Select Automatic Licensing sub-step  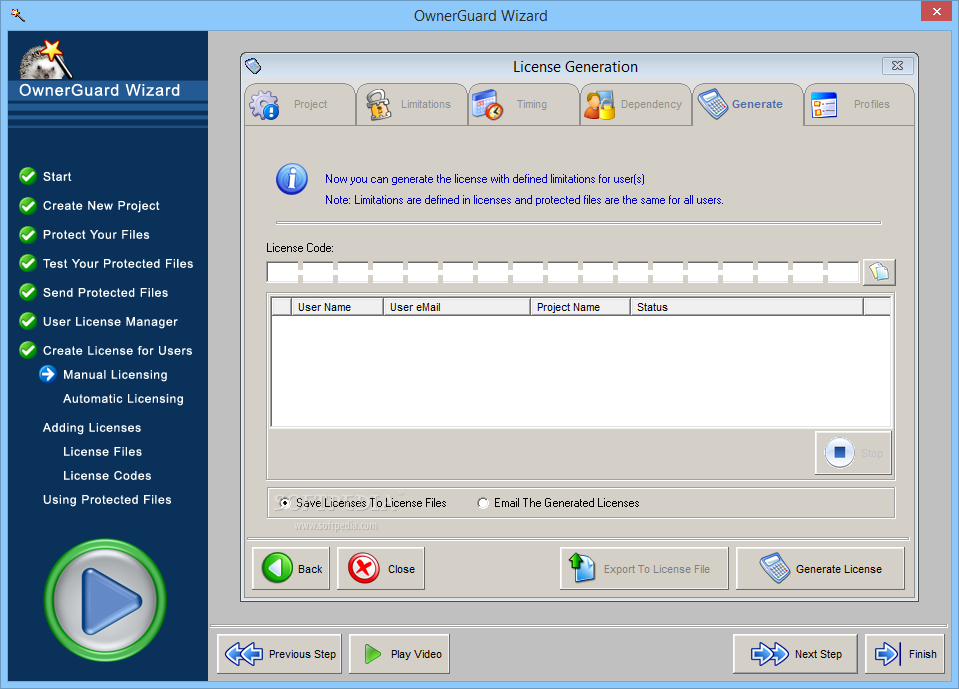pos(123,399)
